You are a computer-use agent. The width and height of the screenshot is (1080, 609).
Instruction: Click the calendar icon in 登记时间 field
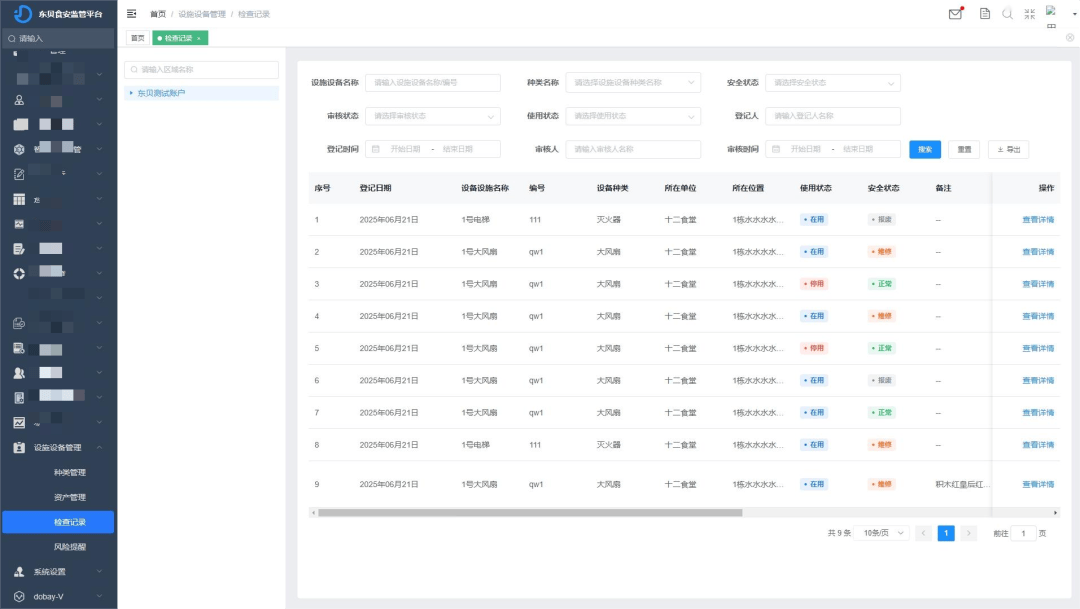click(x=376, y=149)
